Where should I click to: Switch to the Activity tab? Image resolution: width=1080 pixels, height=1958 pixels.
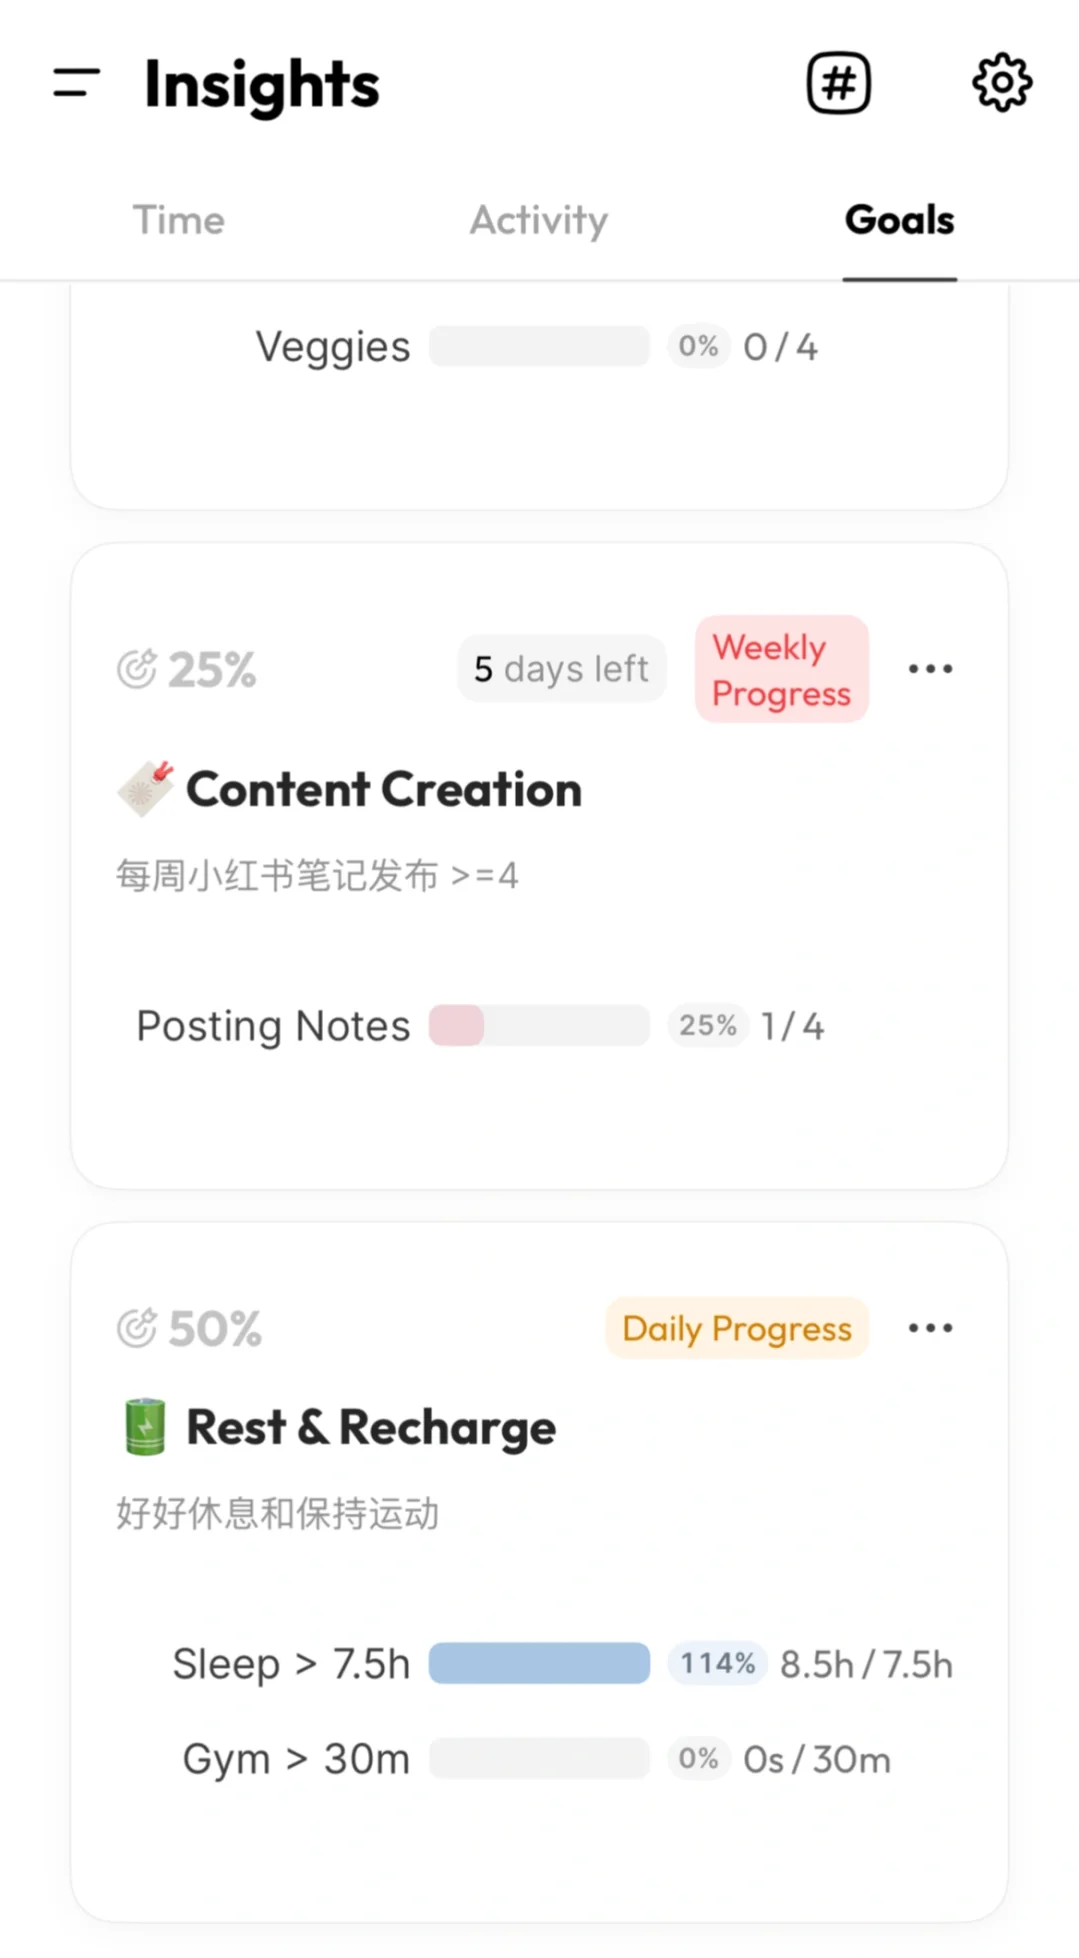click(539, 220)
